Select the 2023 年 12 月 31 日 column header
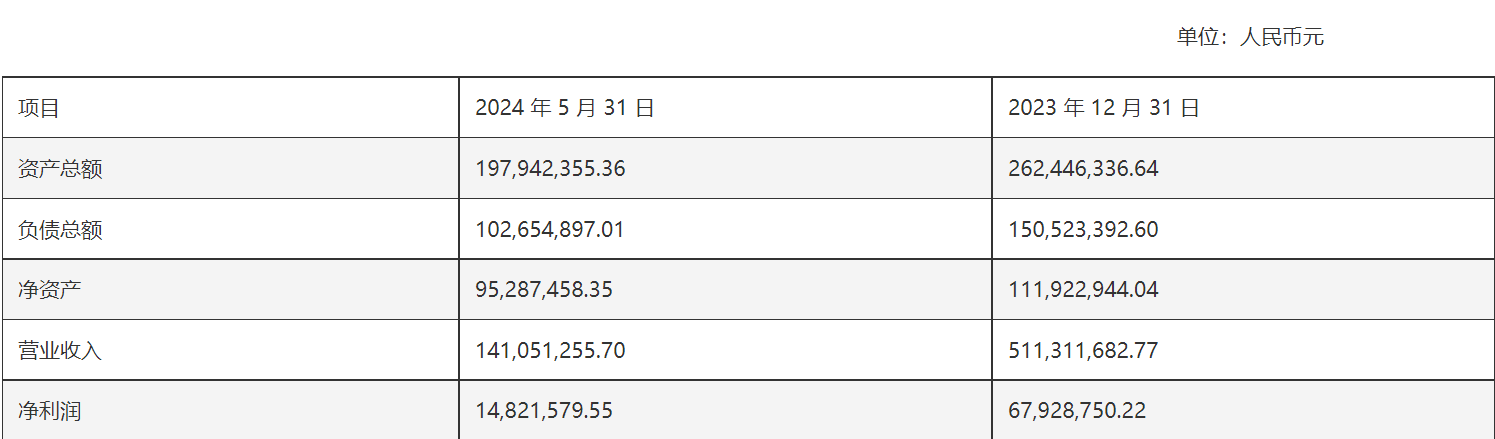Viewport: 1495px width, 439px height. coord(1103,108)
